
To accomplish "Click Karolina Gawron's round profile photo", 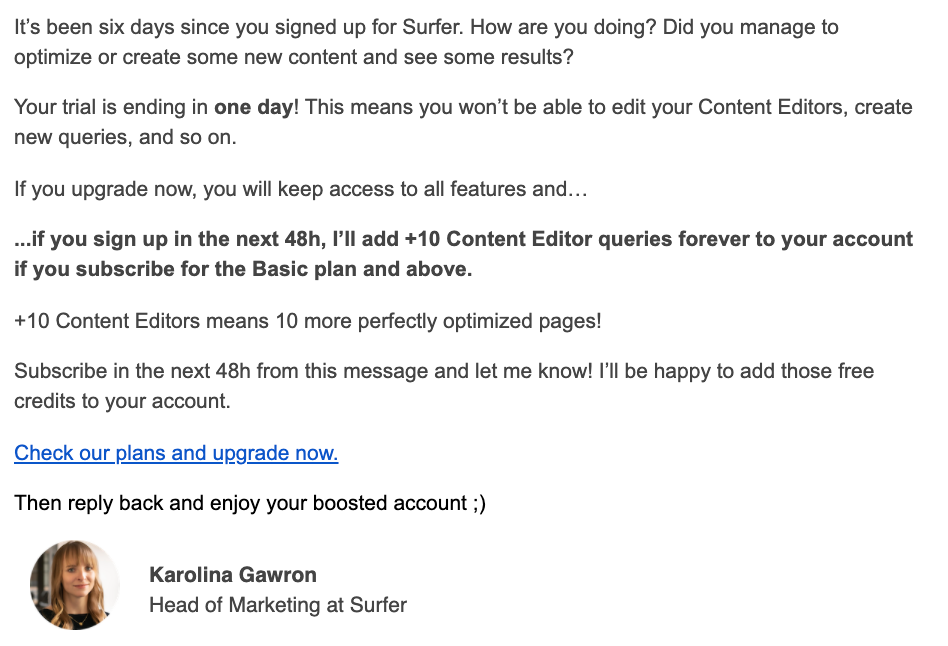I will (75, 585).
